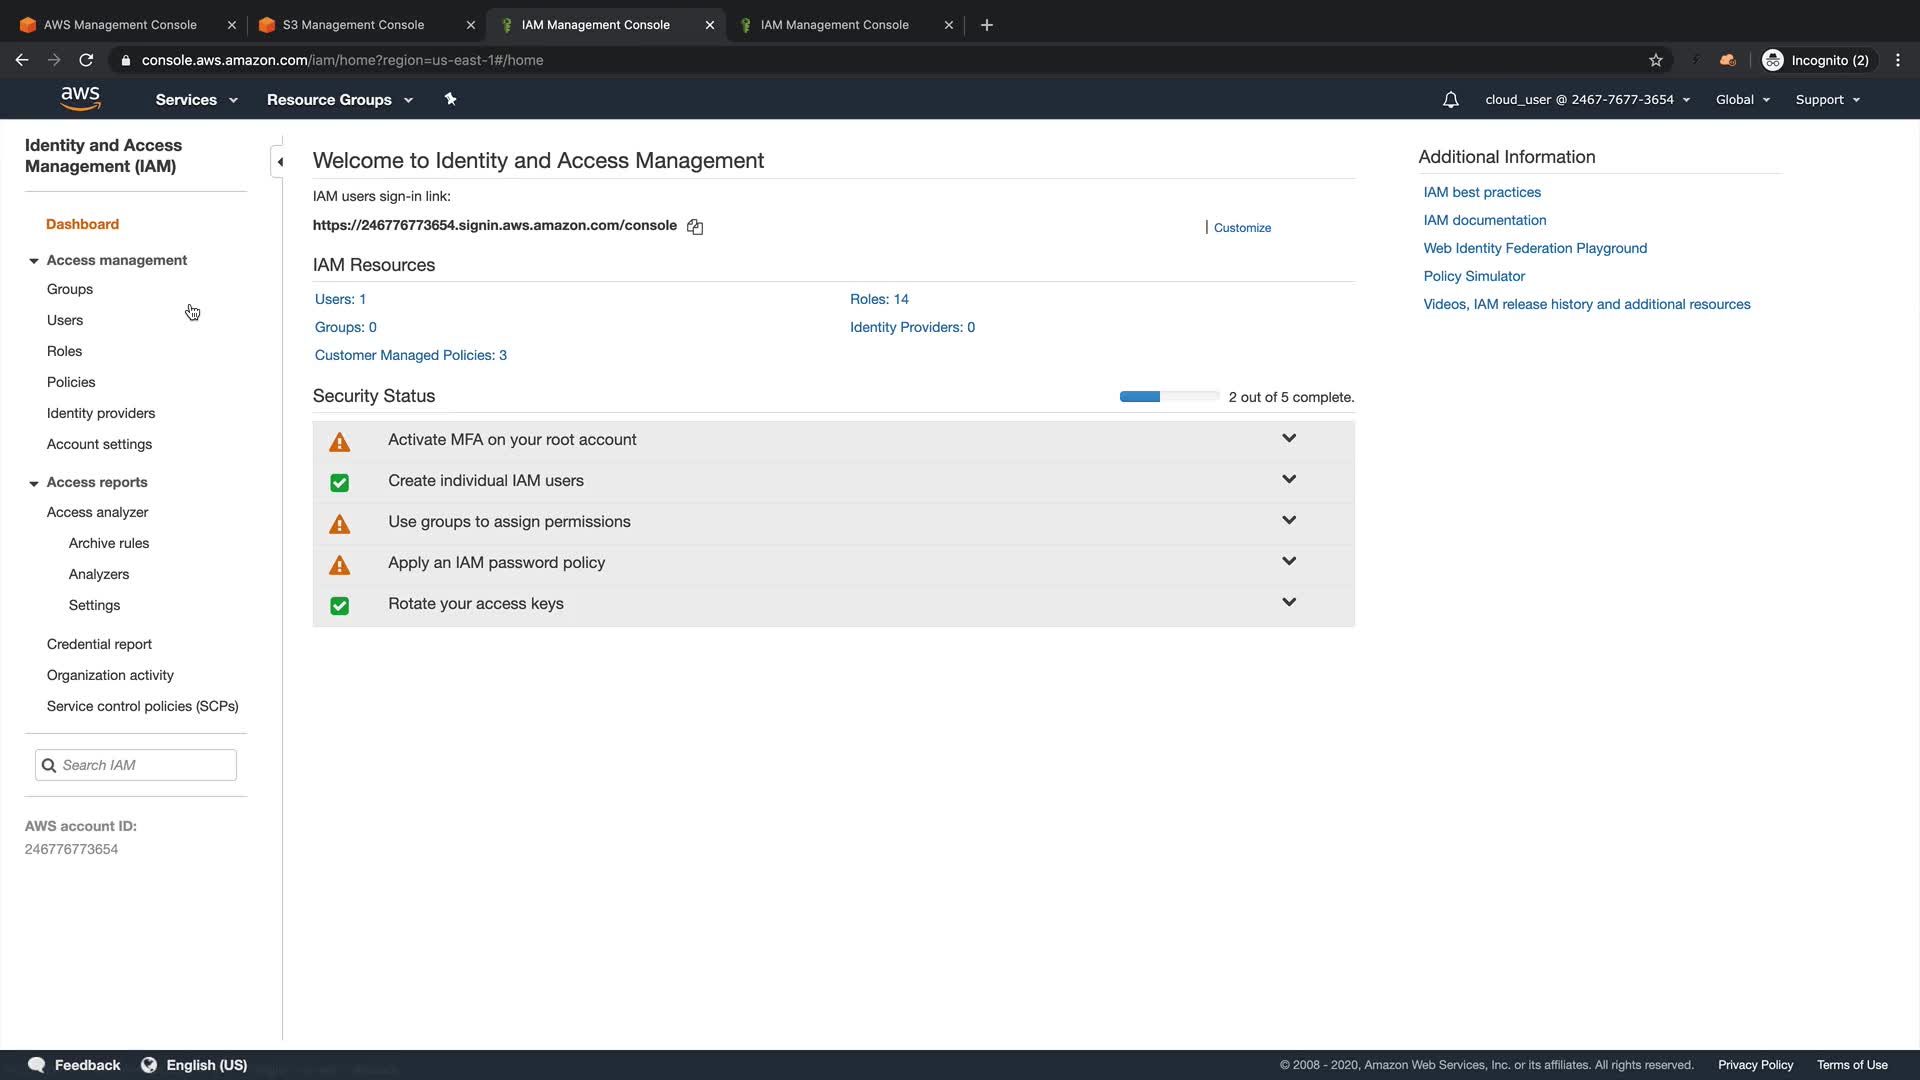The width and height of the screenshot is (1920, 1080).
Task: Click the pin shortcut icon in the navbar
Action: (450, 99)
